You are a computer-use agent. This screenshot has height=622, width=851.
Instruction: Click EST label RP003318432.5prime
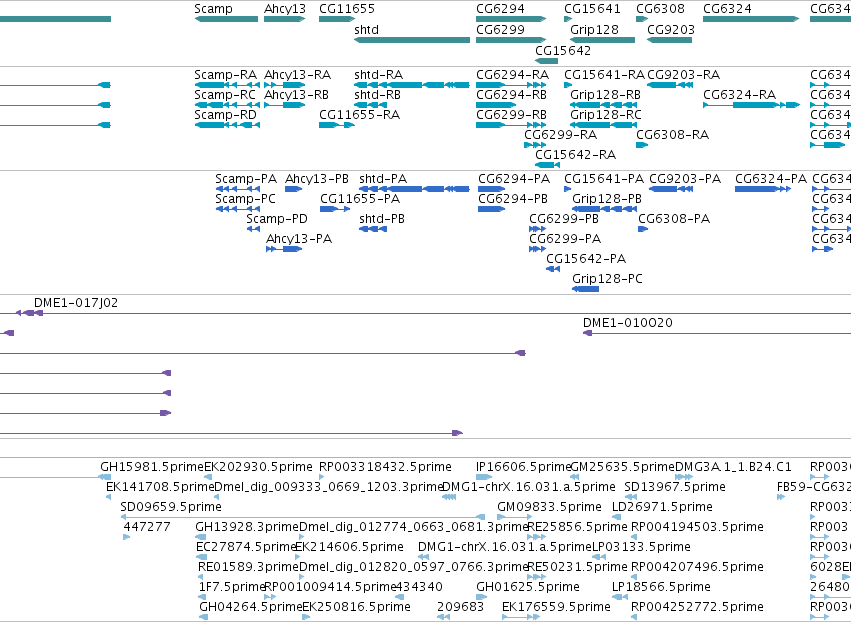(385, 467)
